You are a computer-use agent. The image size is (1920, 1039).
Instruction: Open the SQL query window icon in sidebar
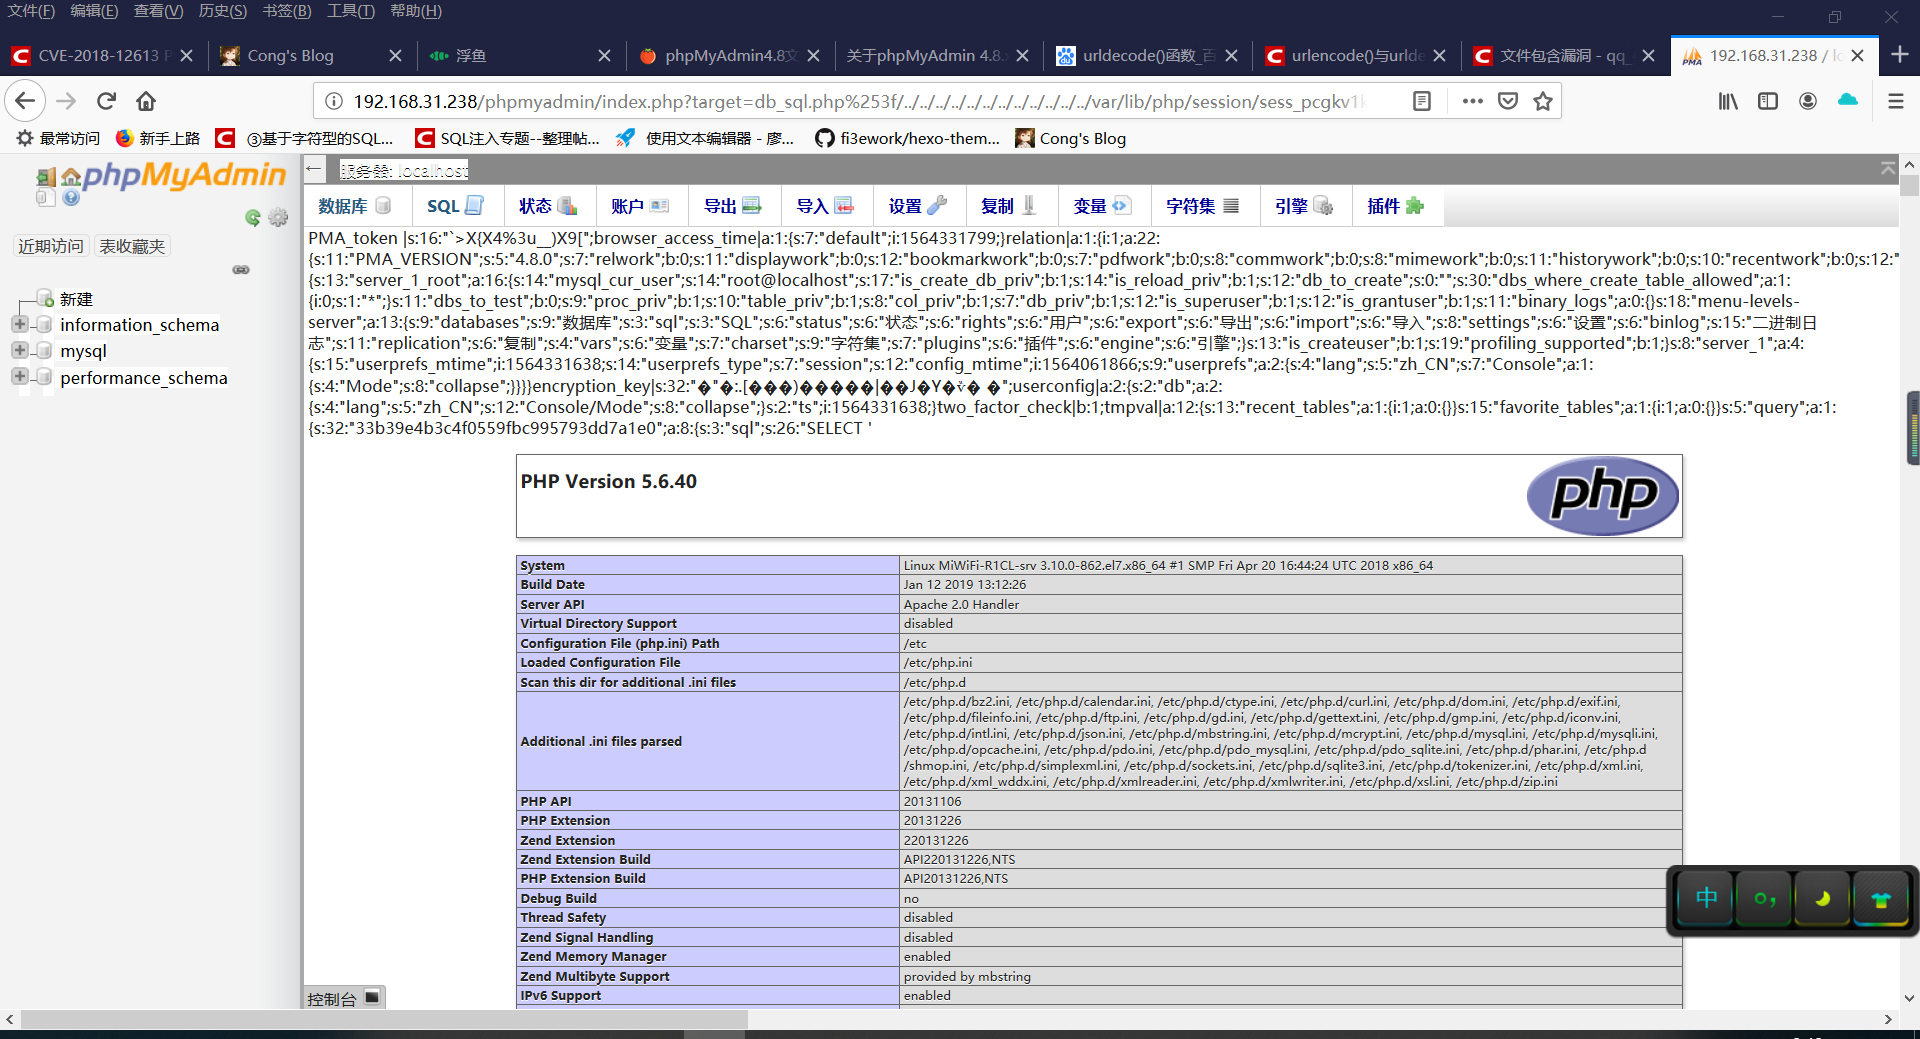click(x=46, y=197)
